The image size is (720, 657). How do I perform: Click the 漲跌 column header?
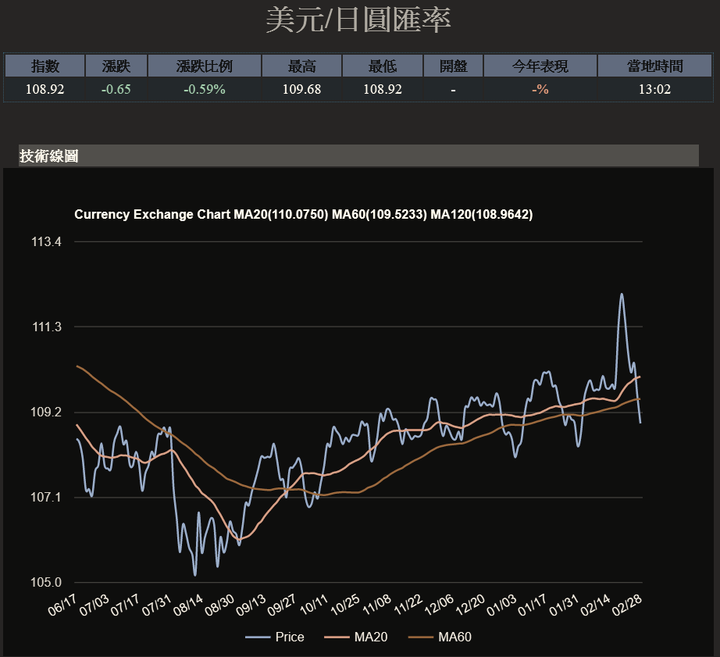(116, 66)
